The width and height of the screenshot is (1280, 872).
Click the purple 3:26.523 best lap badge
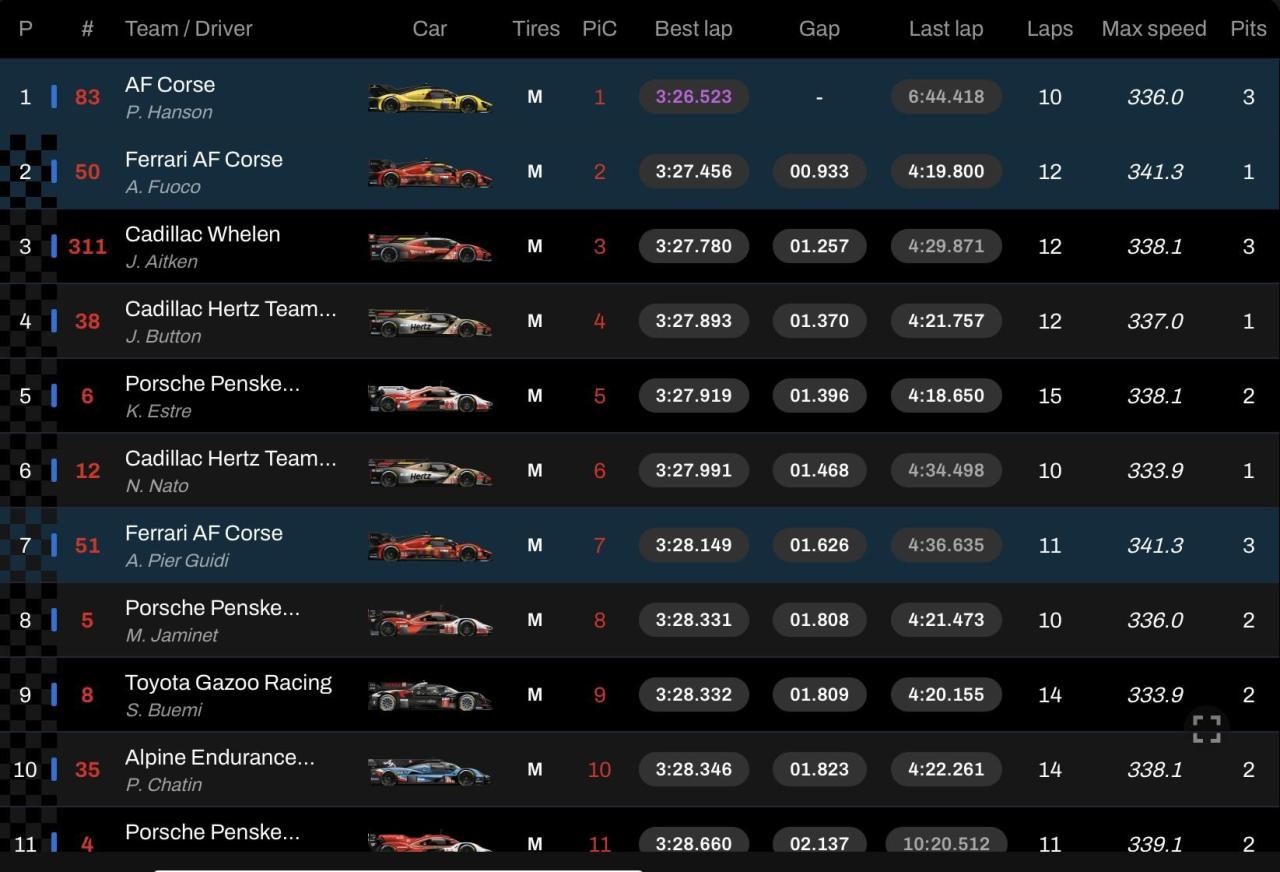click(x=694, y=97)
